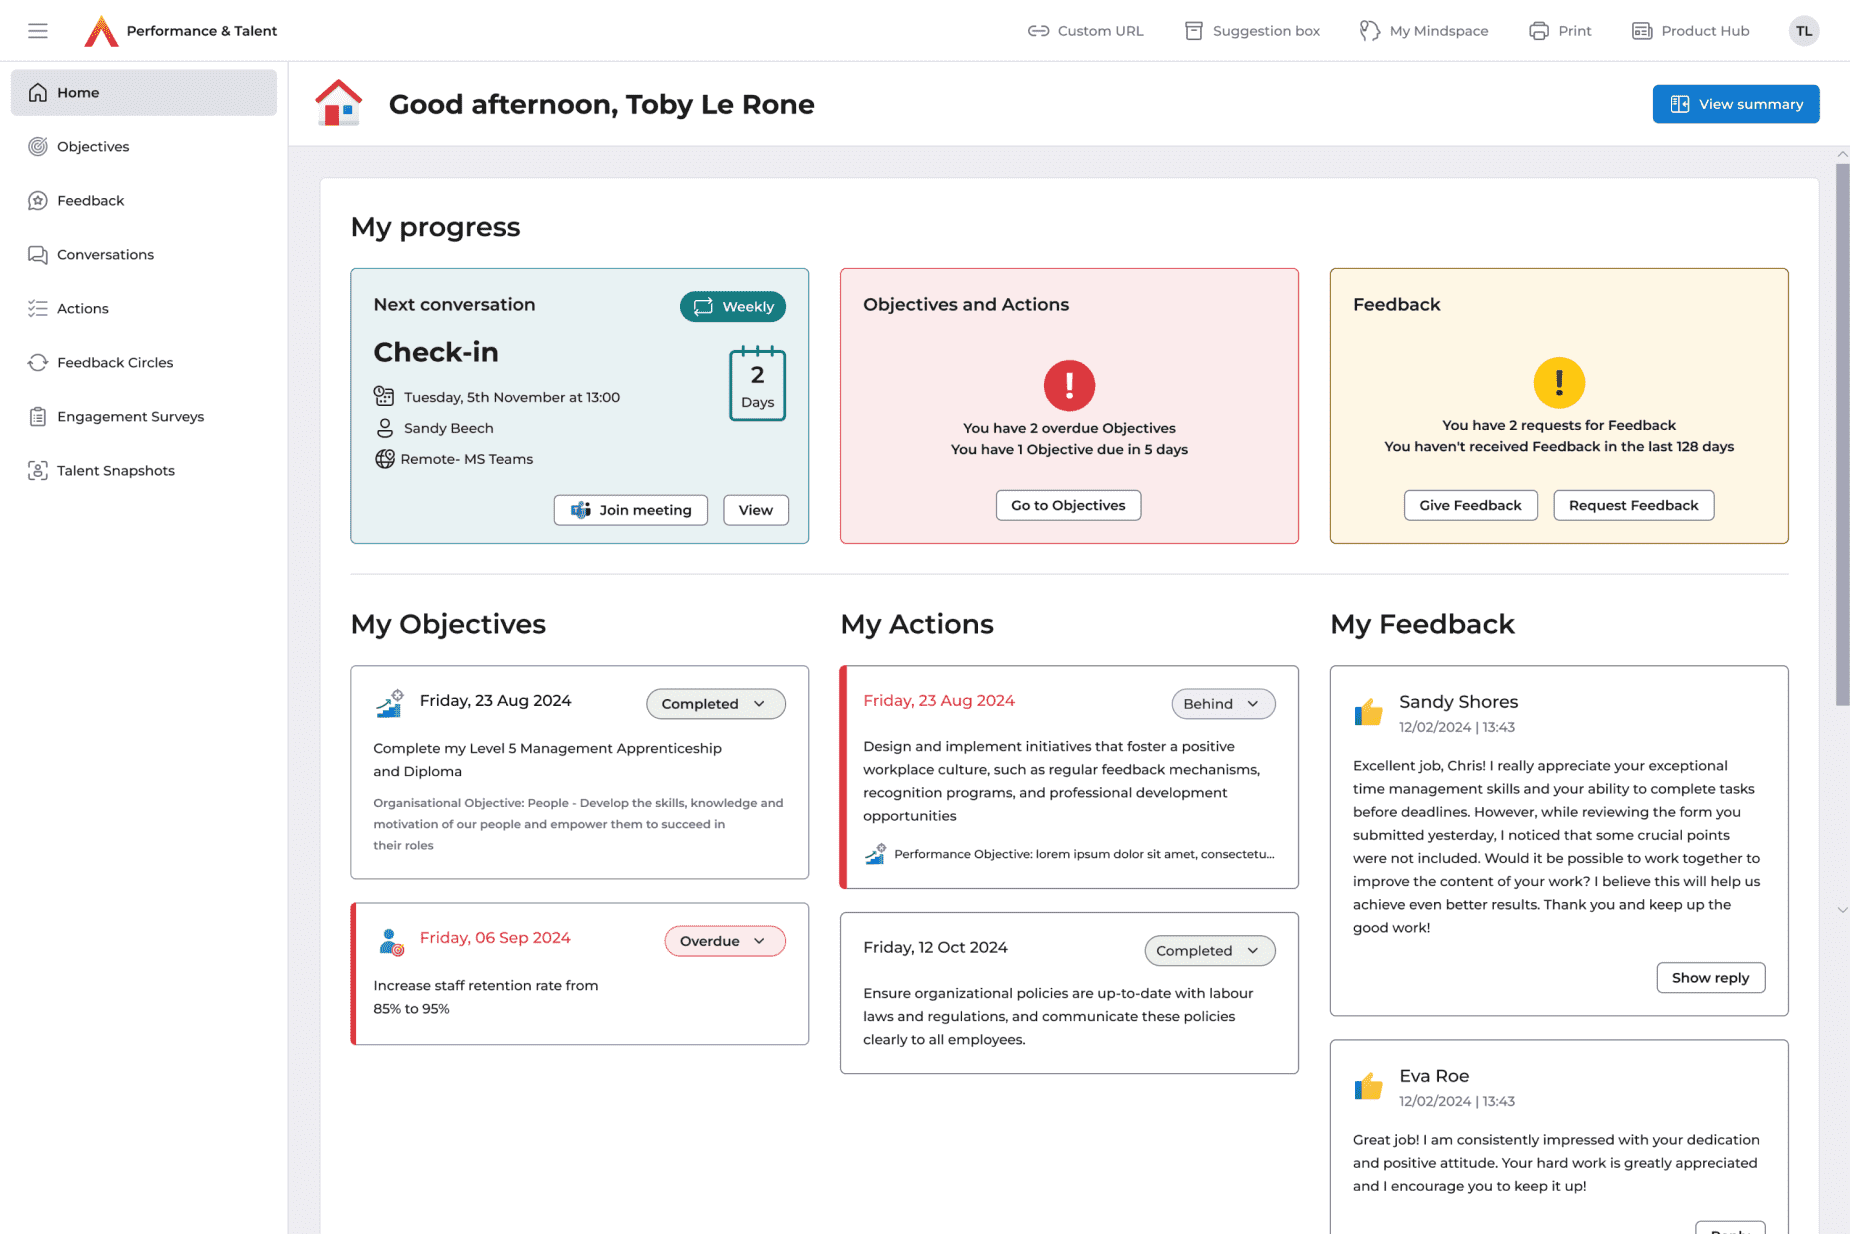Click the Custom URL link icon
1850x1234 pixels.
click(x=1038, y=31)
